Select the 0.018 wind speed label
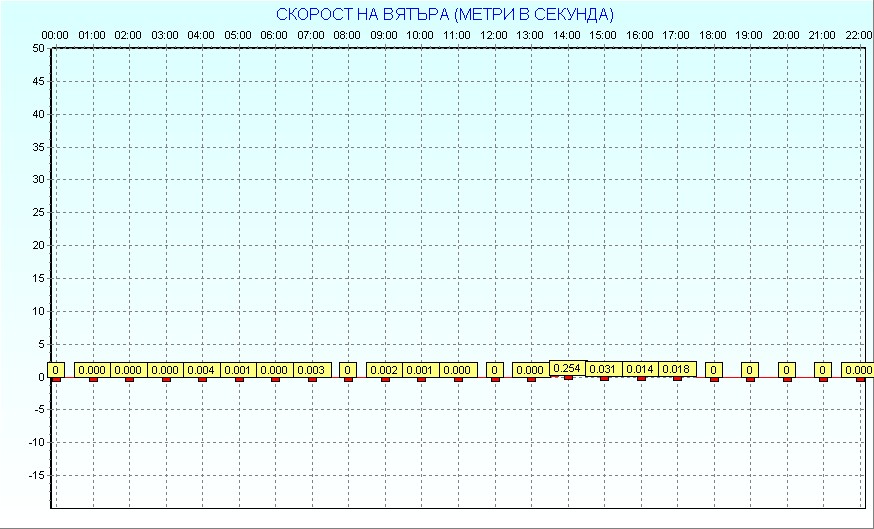874x529 pixels. [677, 369]
